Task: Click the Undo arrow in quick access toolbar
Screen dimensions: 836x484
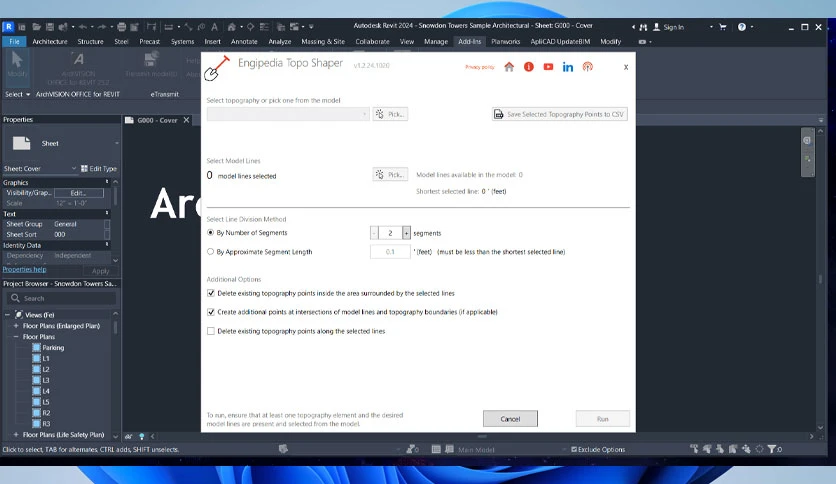Action: (x=83, y=27)
